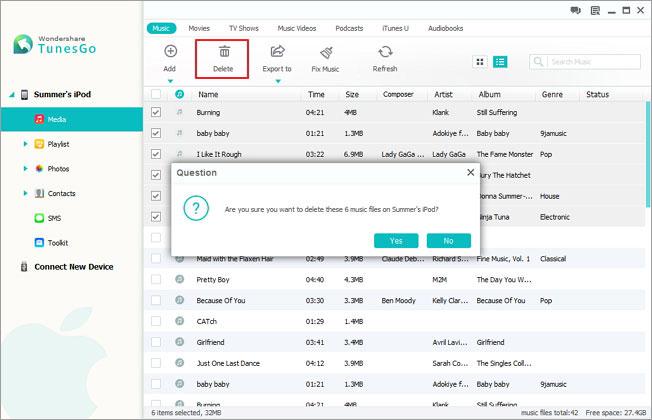
Task: Click the Fix Music icon
Action: coord(326,52)
